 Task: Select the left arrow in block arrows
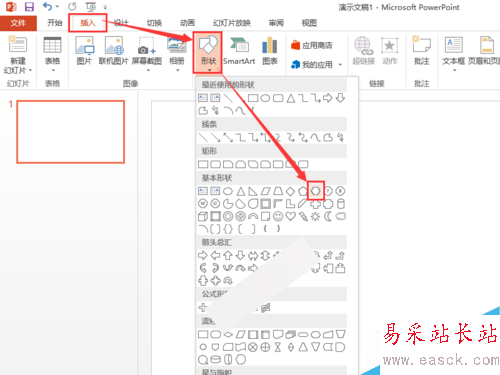pos(215,256)
